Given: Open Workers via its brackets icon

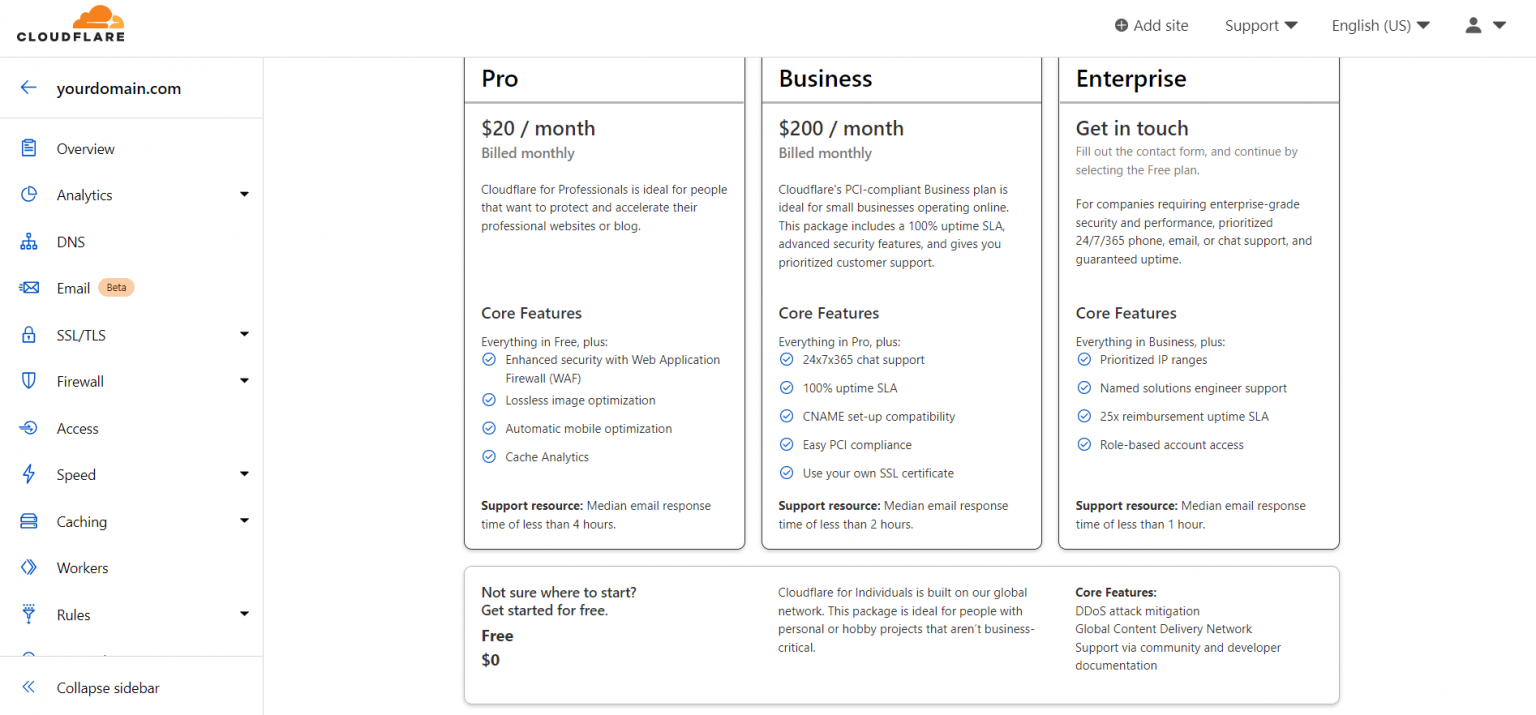Looking at the screenshot, I should [29, 567].
